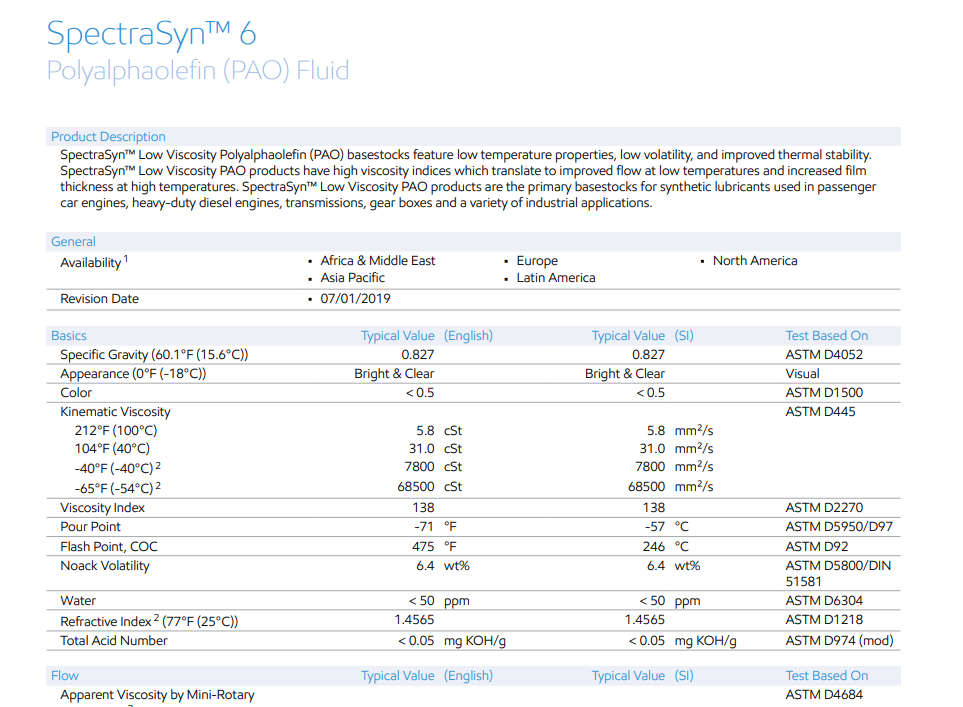Select the Total Acid Number label
The width and height of the screenshot is (963, 707).
point(114,641)
